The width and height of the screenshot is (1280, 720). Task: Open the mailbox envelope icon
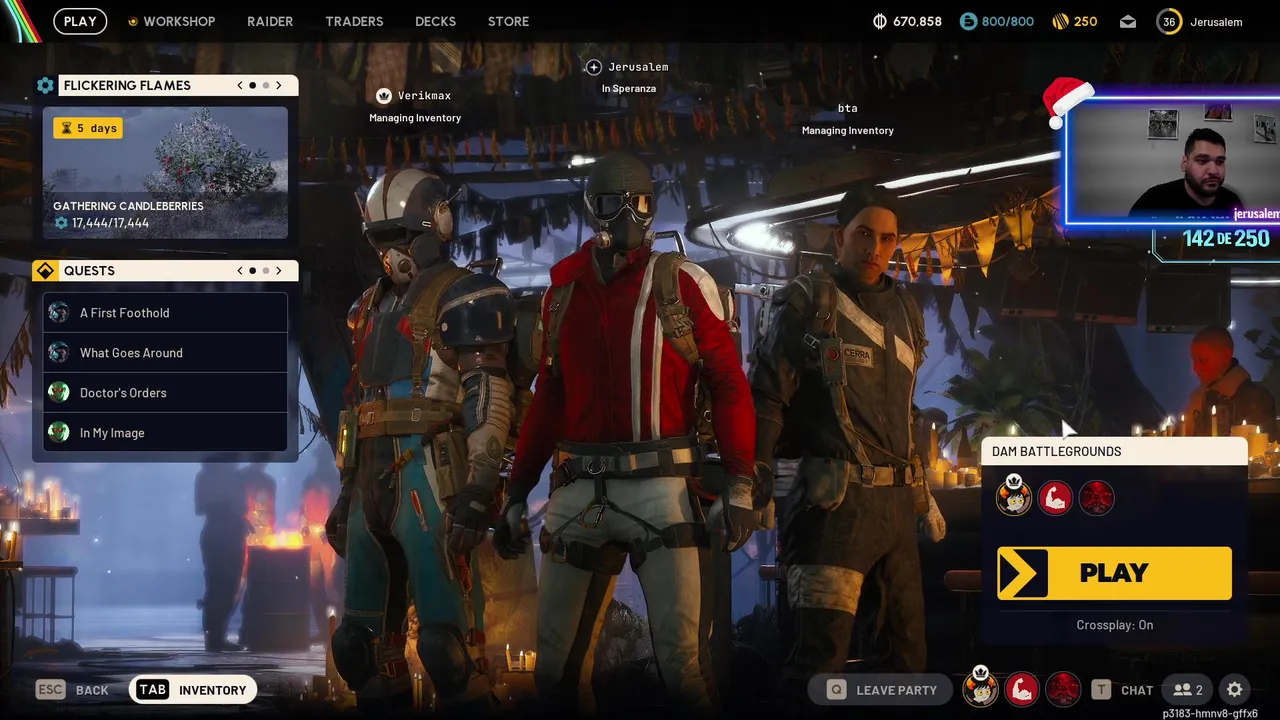1128,21
